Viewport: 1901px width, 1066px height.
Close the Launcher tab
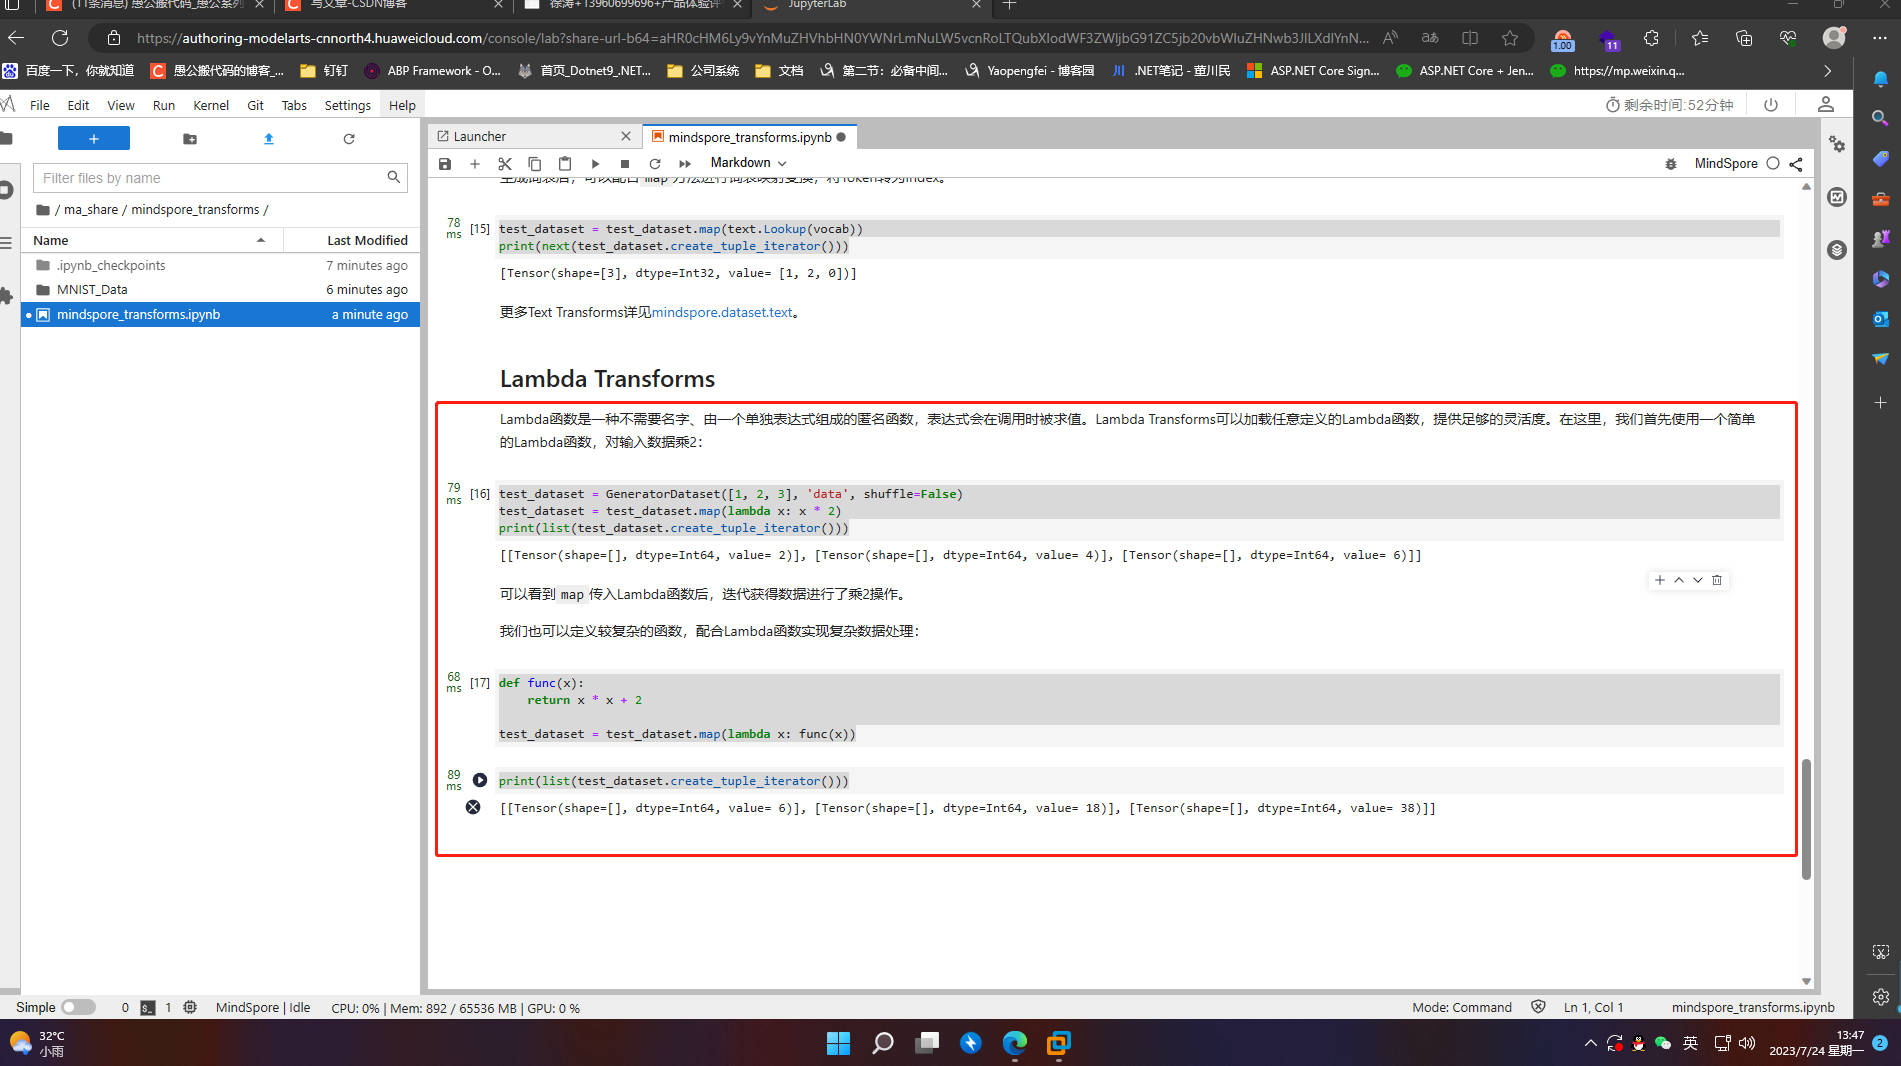[626, 136]
